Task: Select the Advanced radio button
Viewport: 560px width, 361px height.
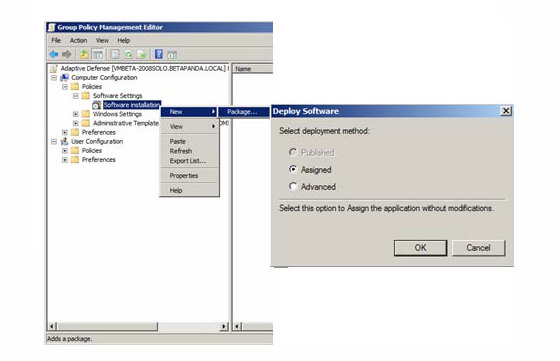Action: 293,186
